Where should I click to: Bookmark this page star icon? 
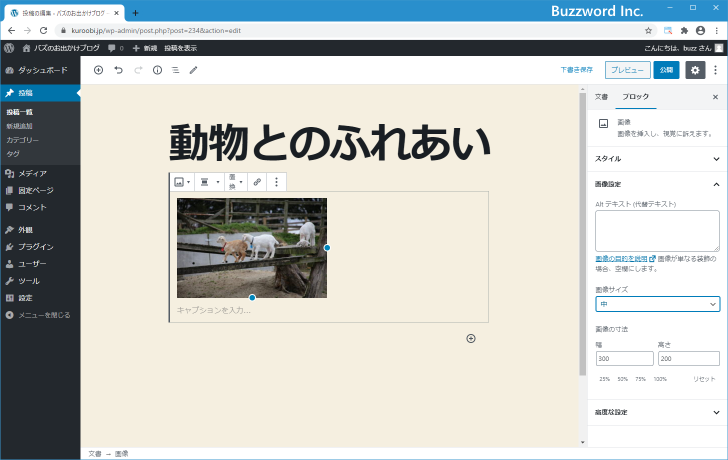tap(649, 31)
